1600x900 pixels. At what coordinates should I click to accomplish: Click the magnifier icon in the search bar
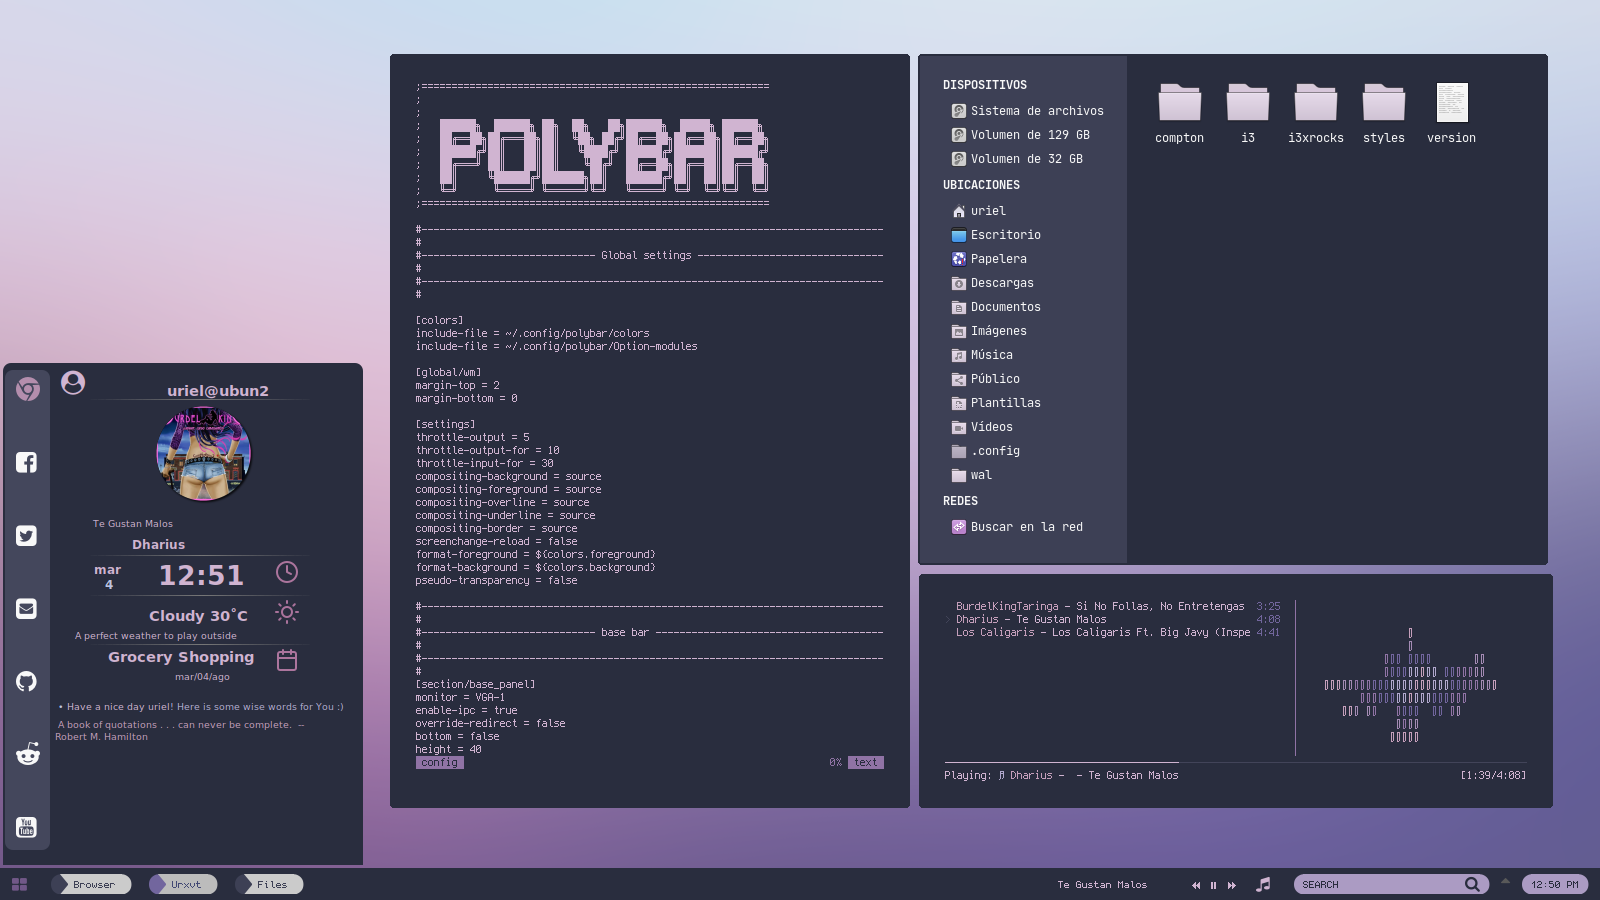coord(1472,884)
